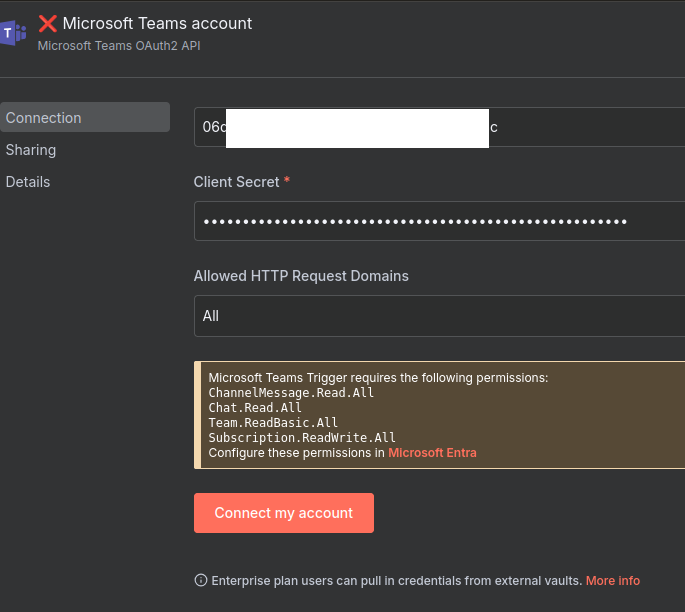Image resolution: width=685 pixels, height=612 pixels.
Task: Click the Chat.Read.All permission text
Action: (x=255, y=408)
